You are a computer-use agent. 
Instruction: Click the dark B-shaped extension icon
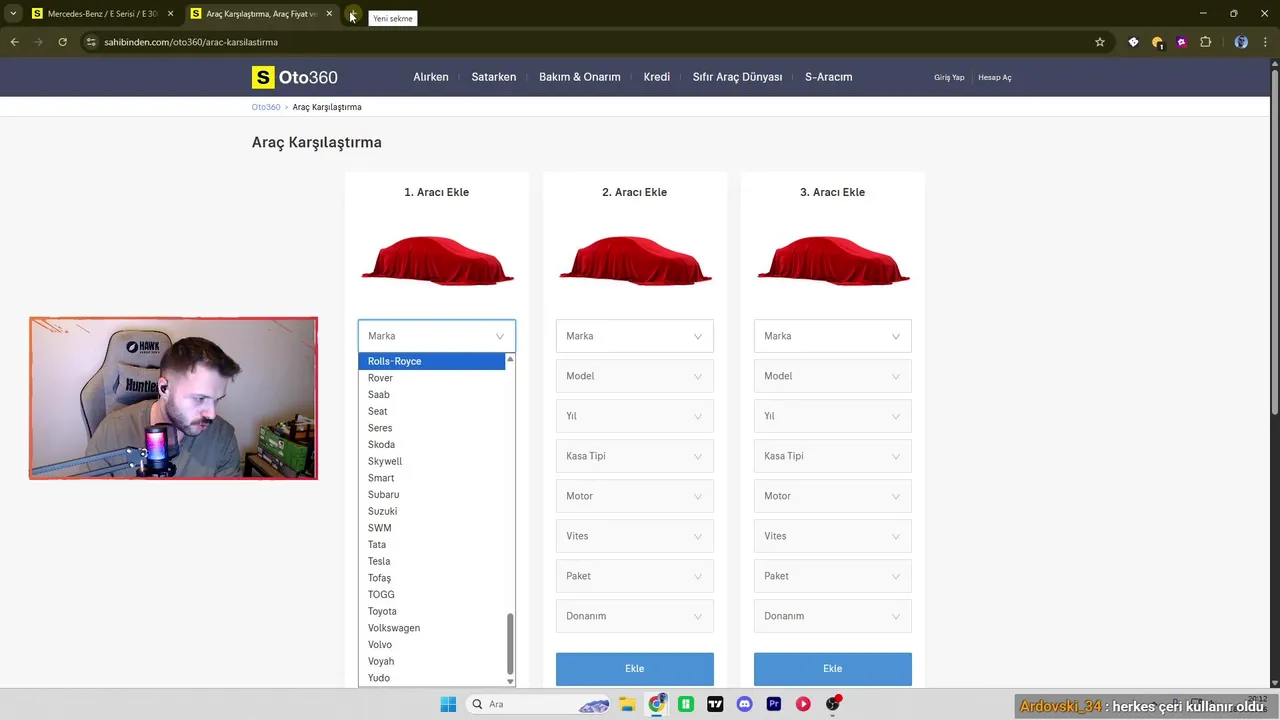[1133, 42]
